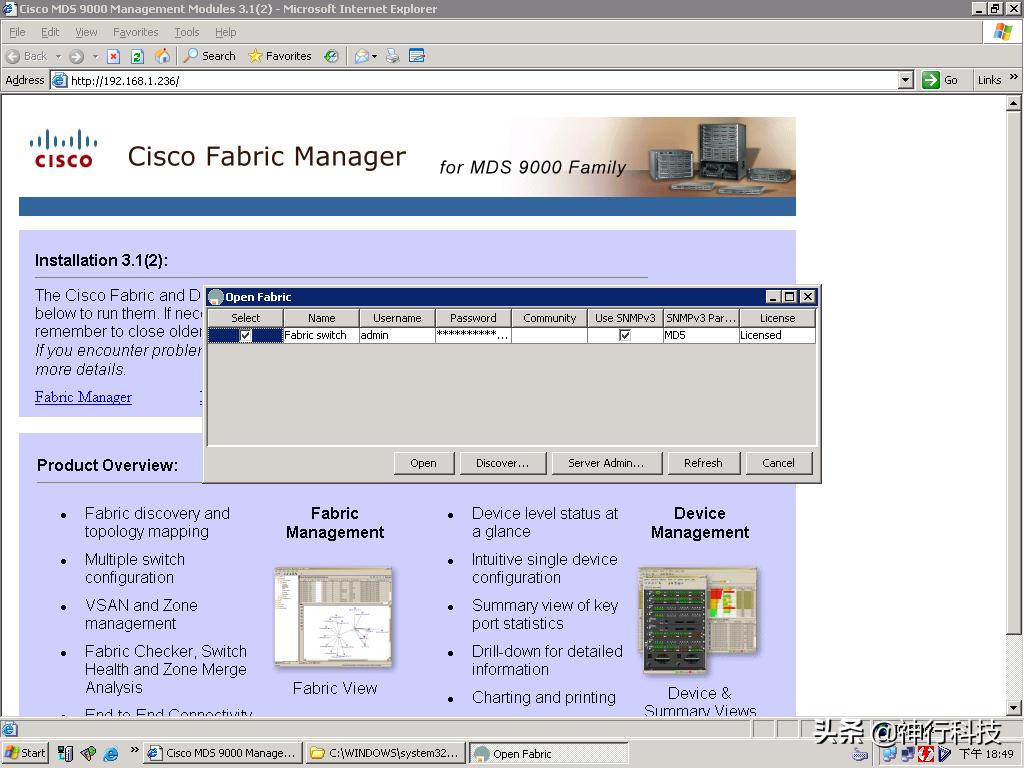
Task: Click the Discover button in Open Fabric dialog
Action: point(503,463)
